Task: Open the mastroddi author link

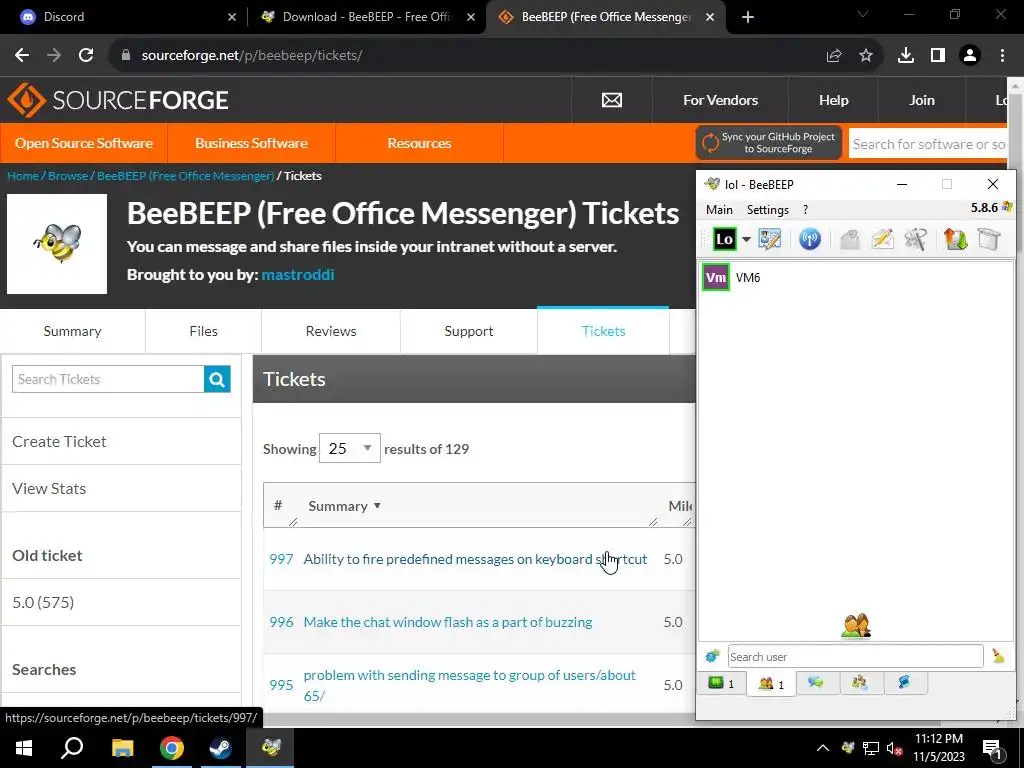Action: tap(298, 274)
